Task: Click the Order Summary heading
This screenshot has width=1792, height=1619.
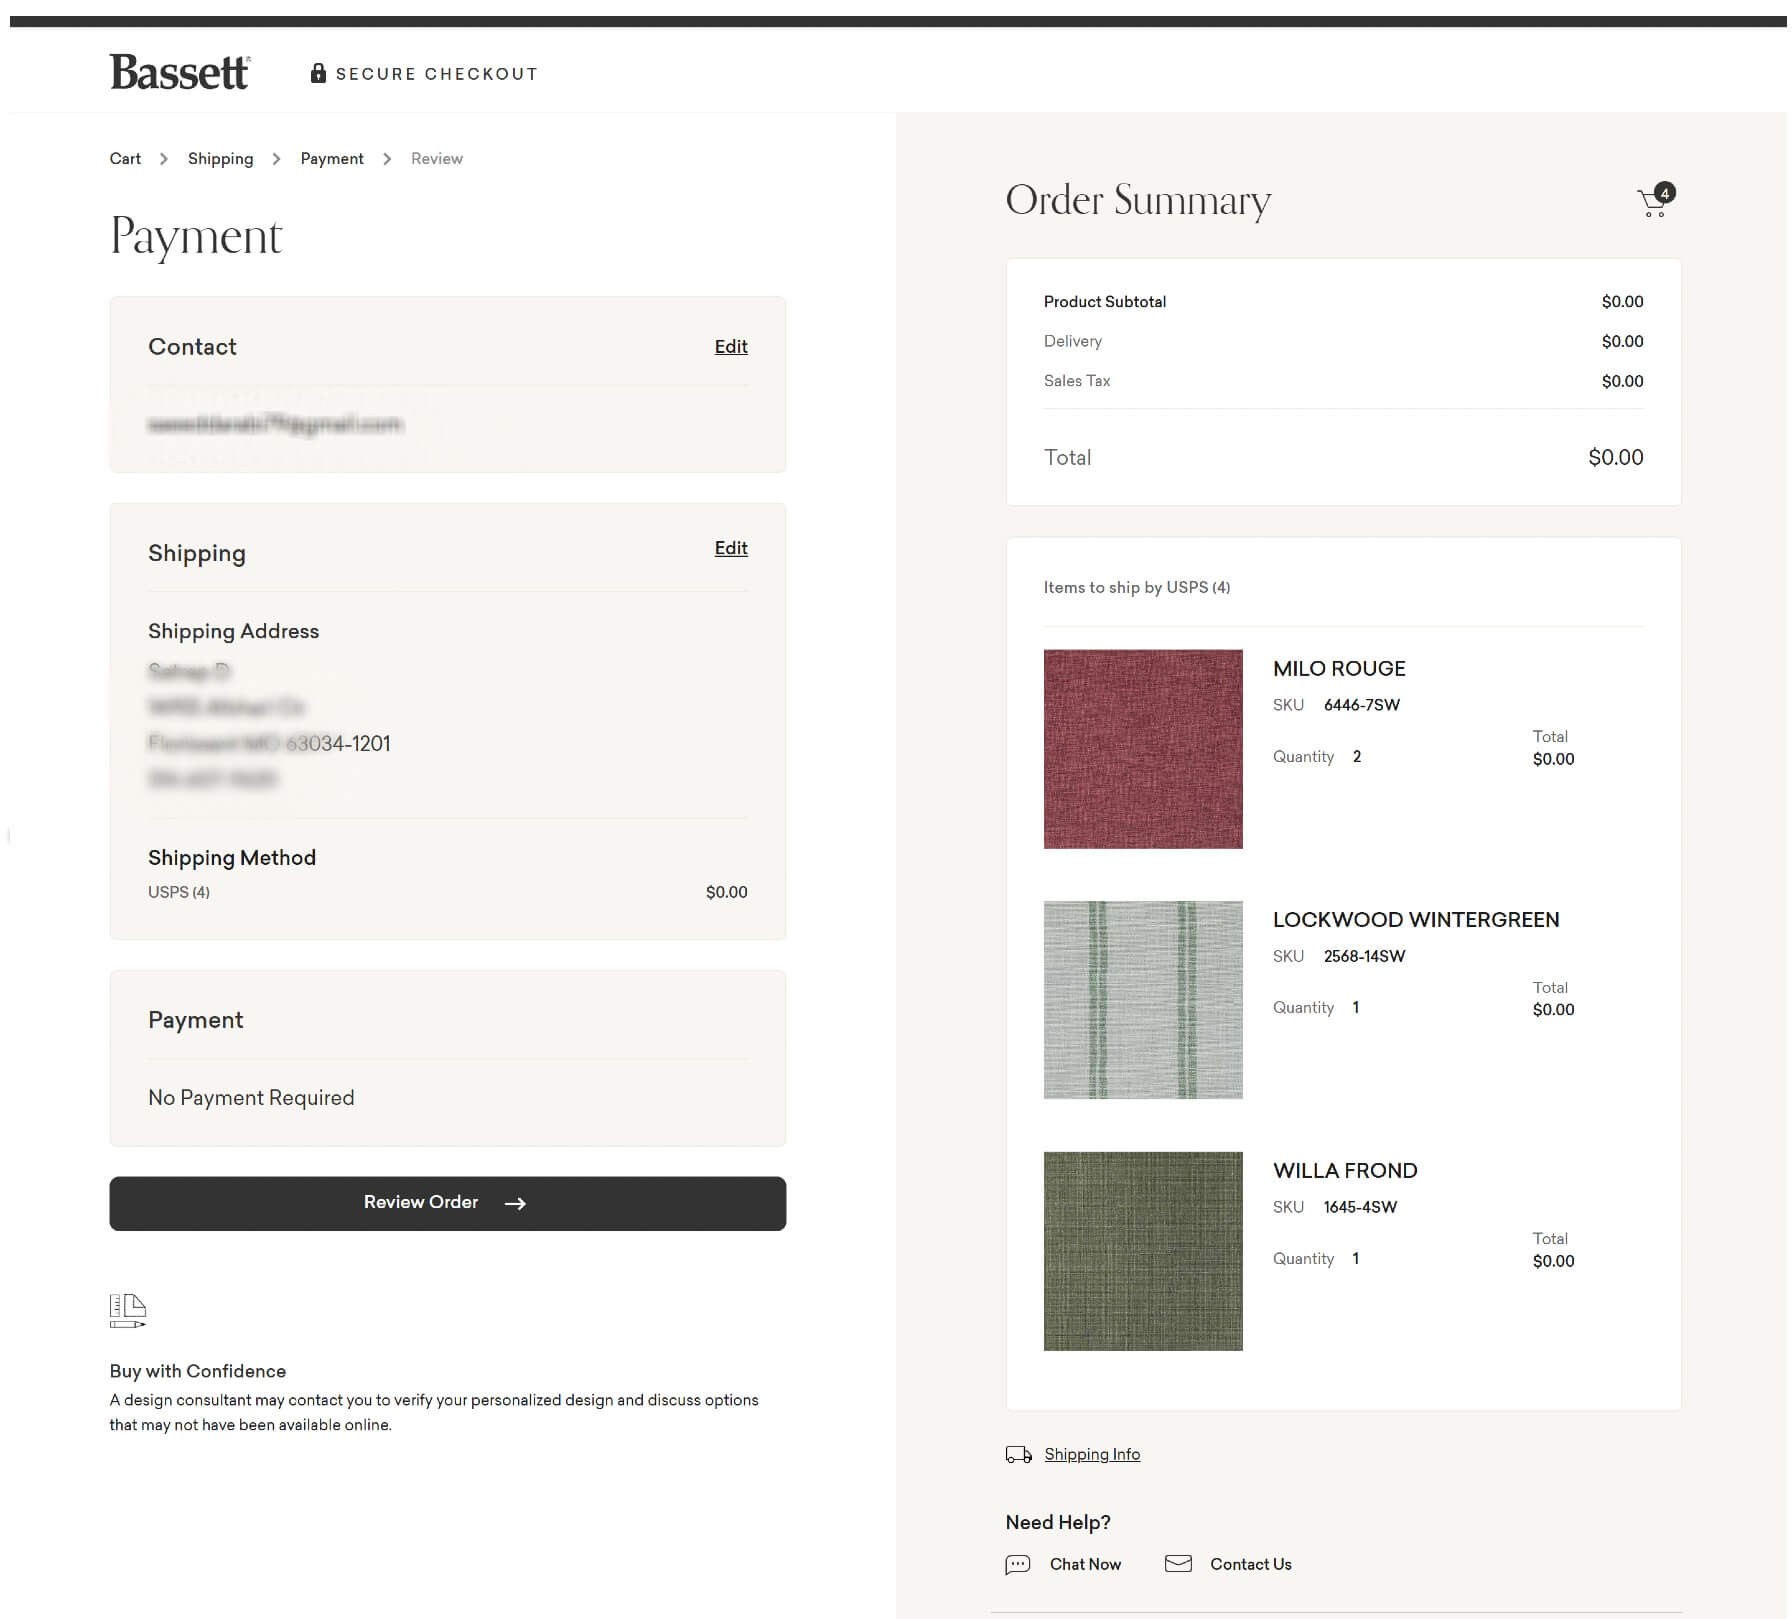Action: (x=1138, y=201)
